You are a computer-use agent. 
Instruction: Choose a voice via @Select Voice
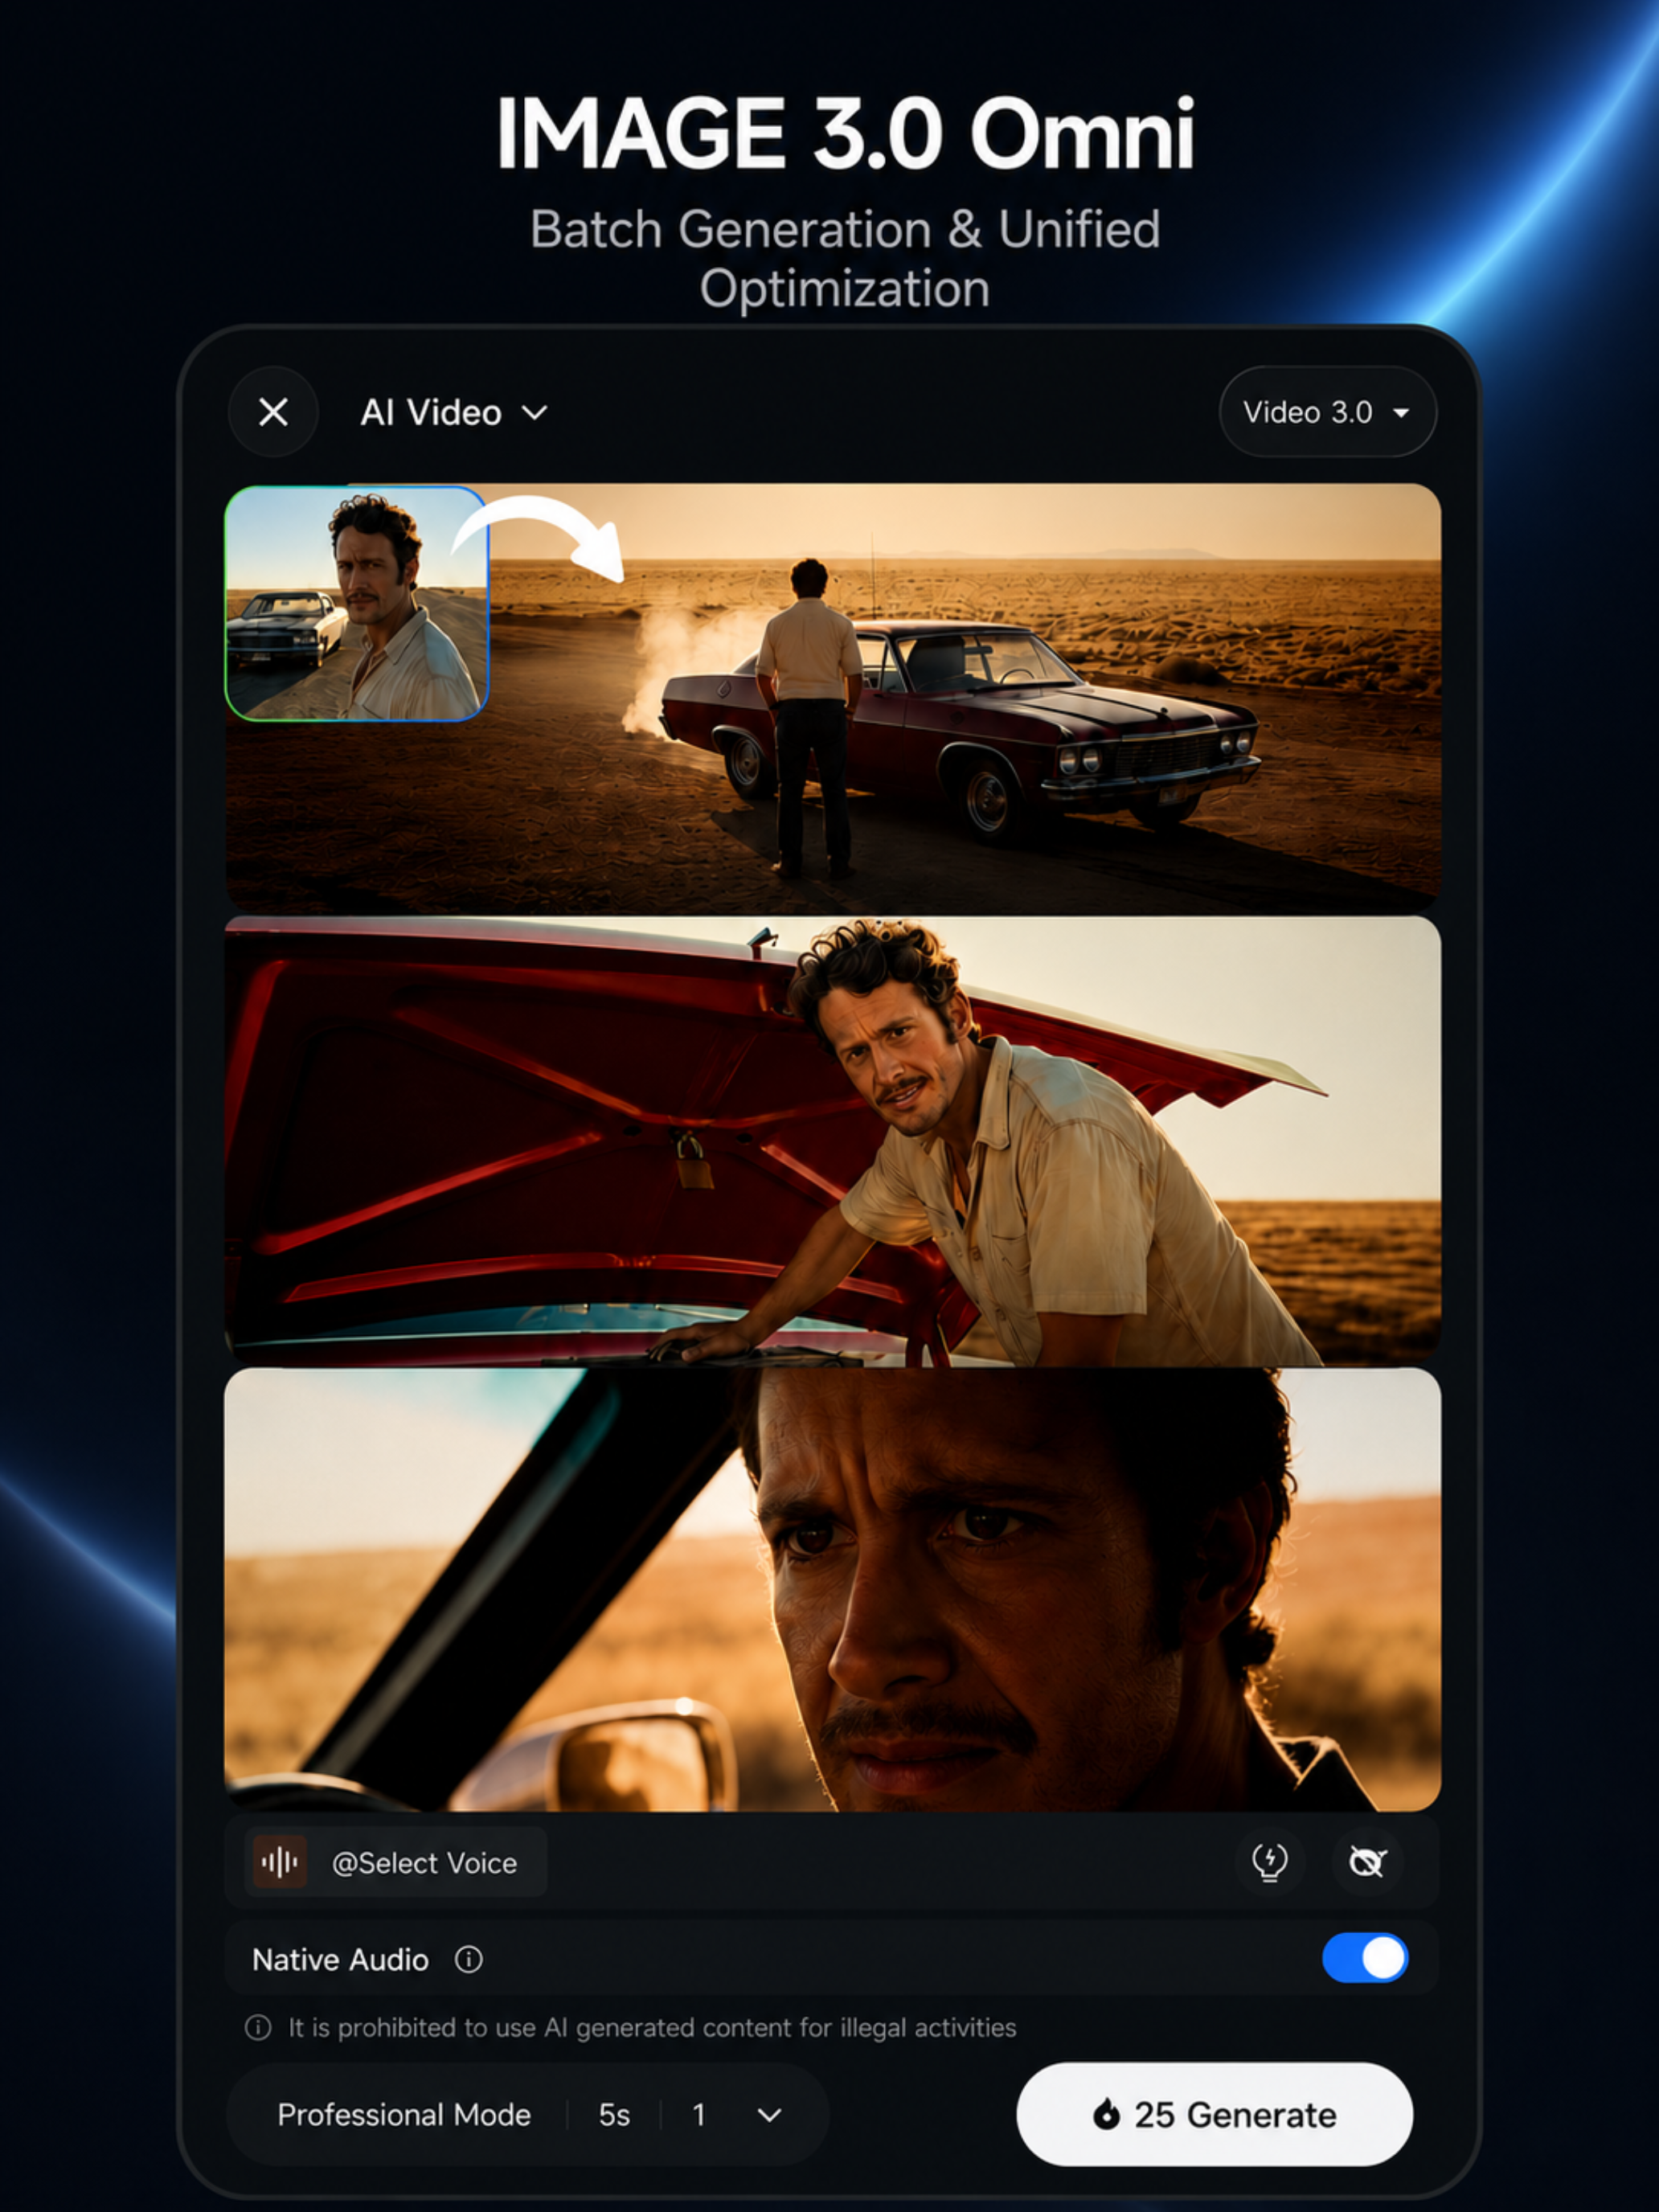pos(397,1862)
